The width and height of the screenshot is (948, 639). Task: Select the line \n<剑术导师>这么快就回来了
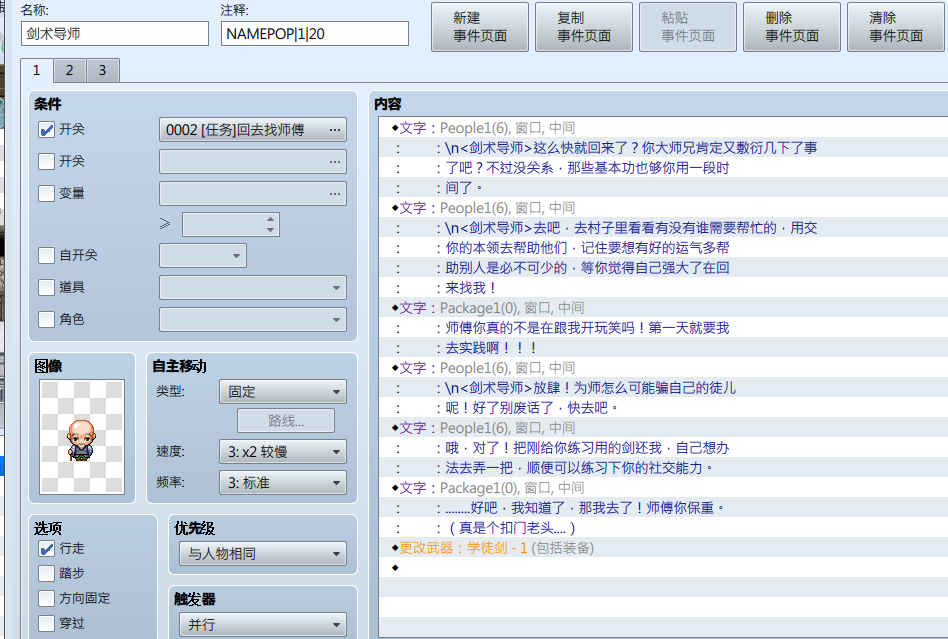pyautogui.click(x=663, y=148)
